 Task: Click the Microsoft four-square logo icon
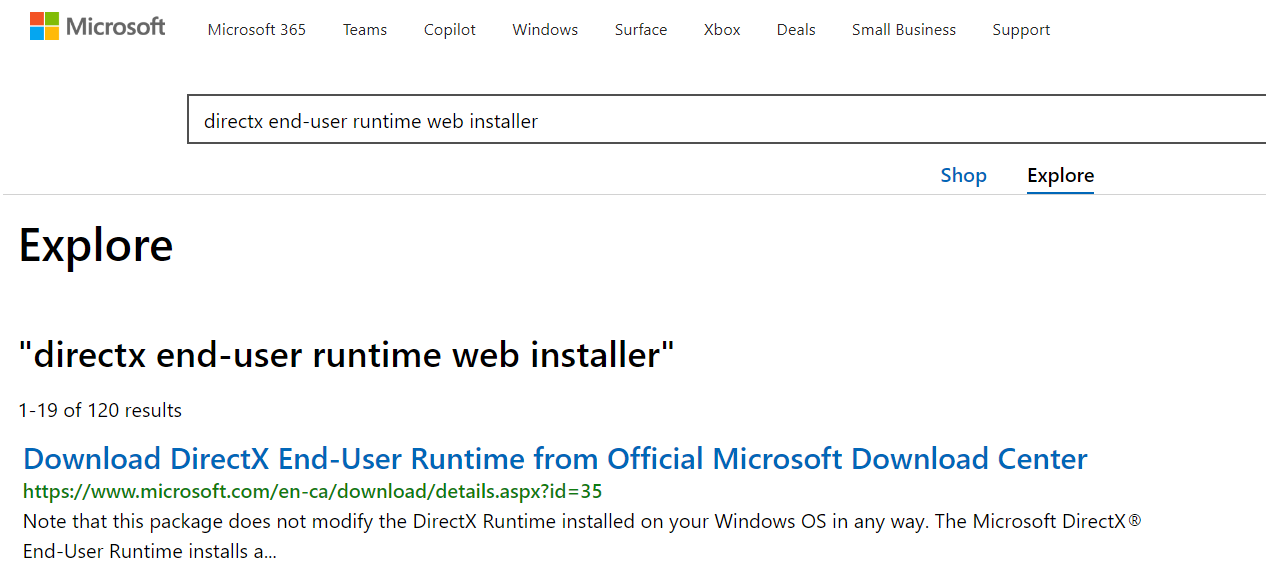(x=44, y=26)
